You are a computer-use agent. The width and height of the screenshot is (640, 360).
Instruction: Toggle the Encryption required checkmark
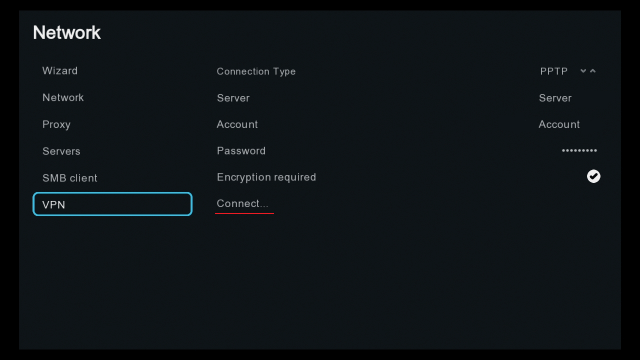pos(593,176)
